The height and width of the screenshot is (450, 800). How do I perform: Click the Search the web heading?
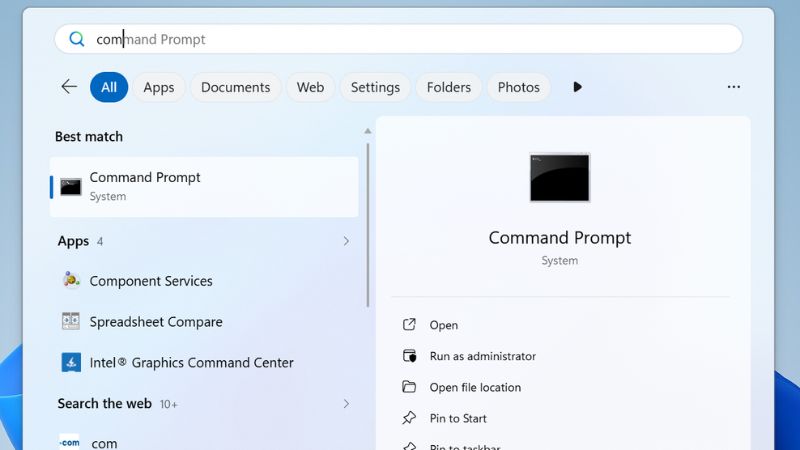click(x=105, y=404)
